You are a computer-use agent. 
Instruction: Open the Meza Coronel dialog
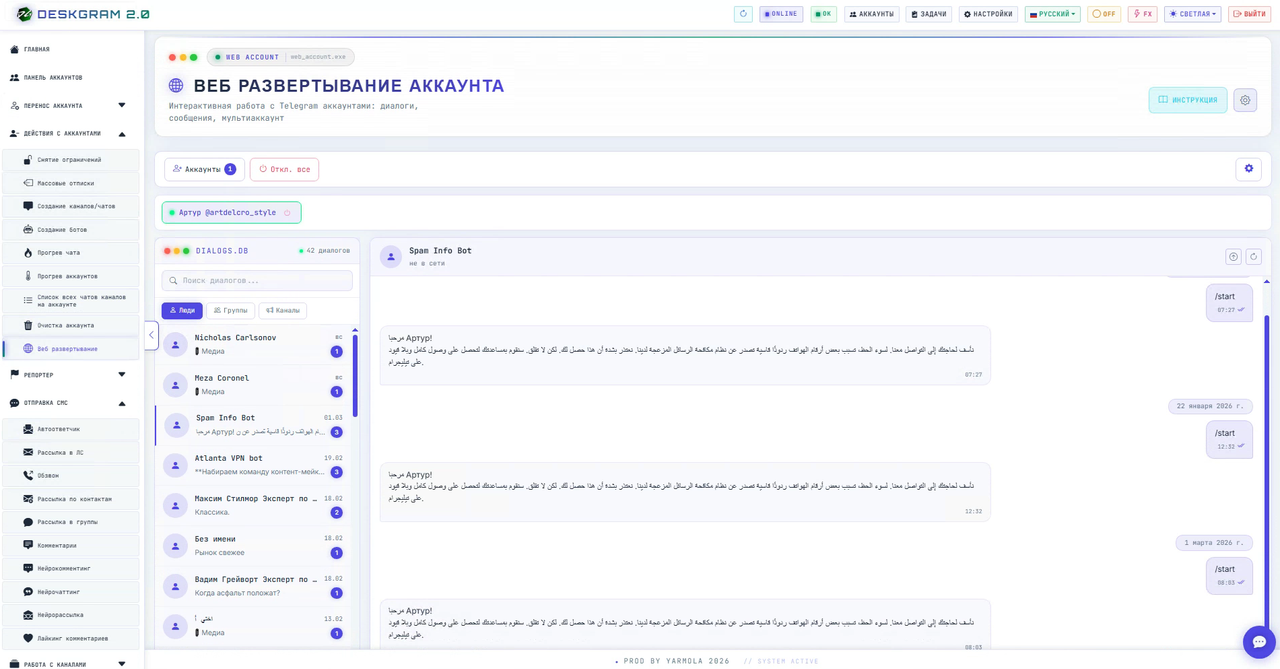point(255,384)
